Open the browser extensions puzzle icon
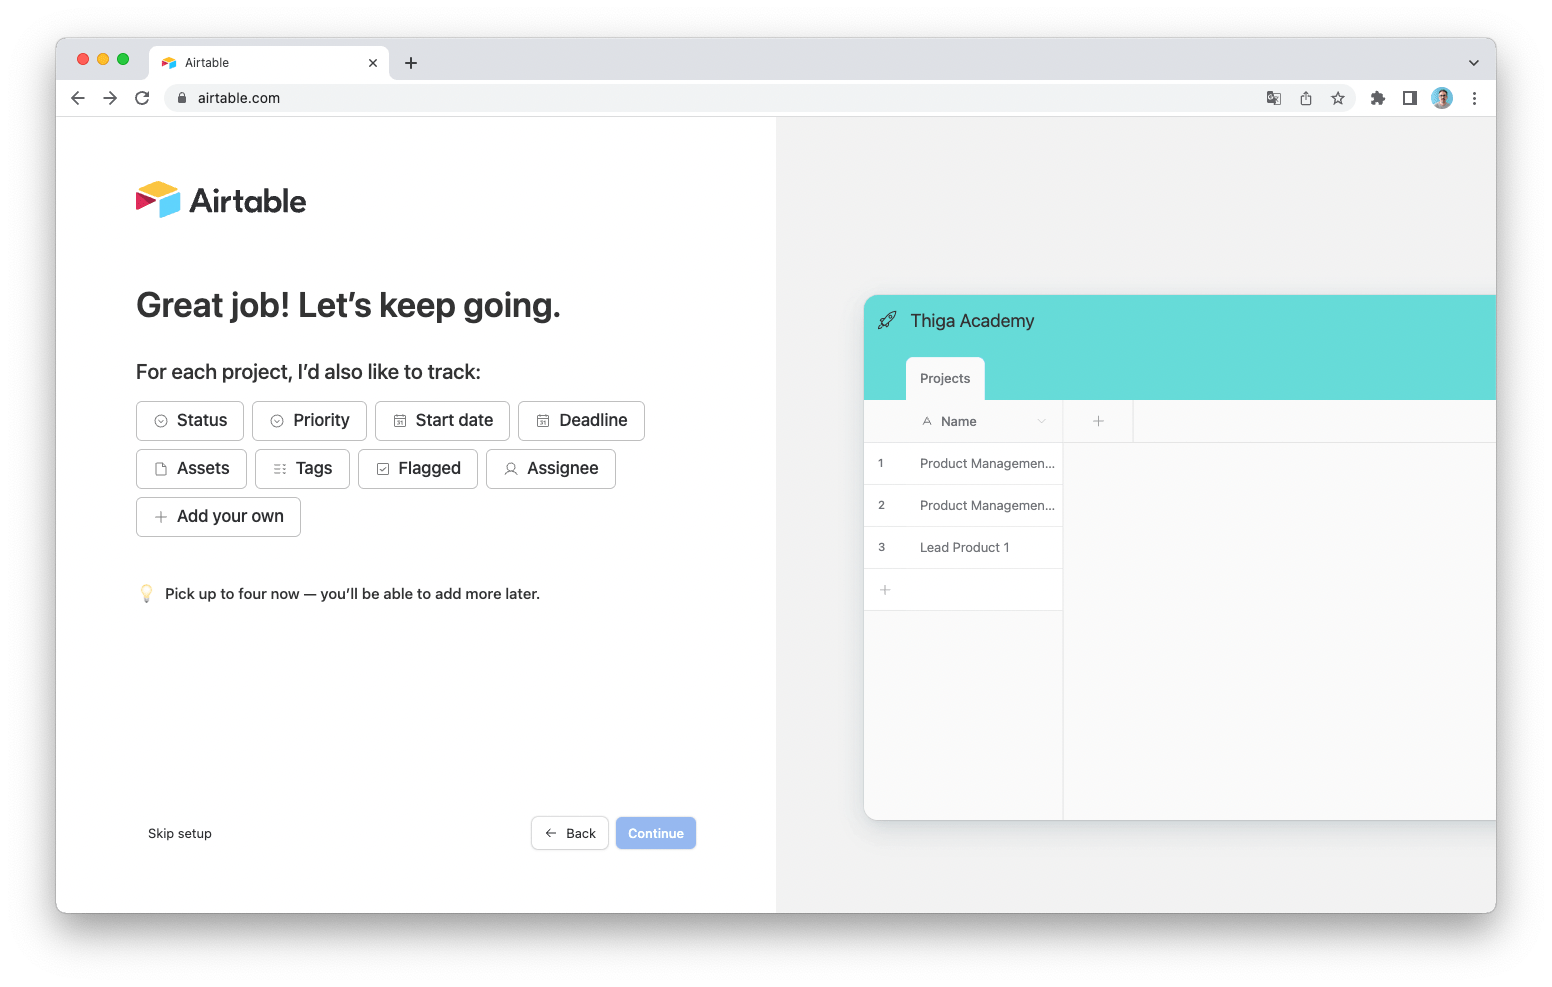Image resolution: width=1552 pixels, height=987 pixels. coord(1378,98)
